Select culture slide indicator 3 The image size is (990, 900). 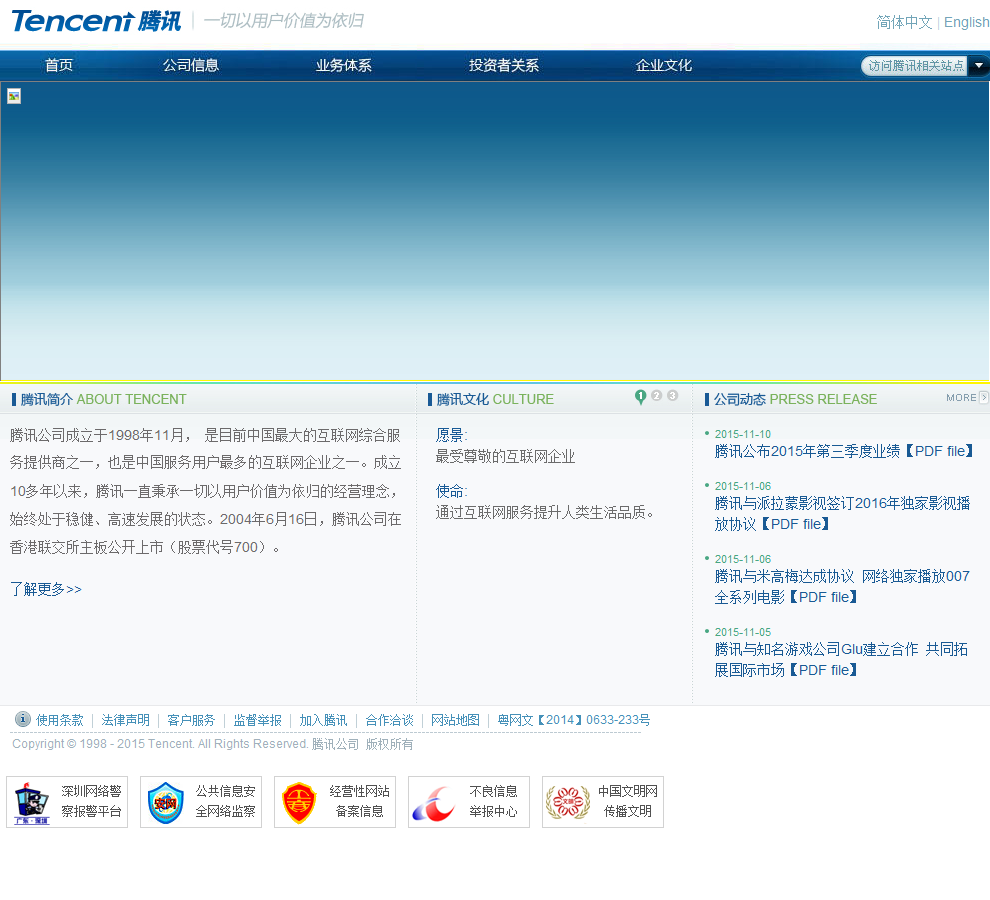click(x=673, y=395)
